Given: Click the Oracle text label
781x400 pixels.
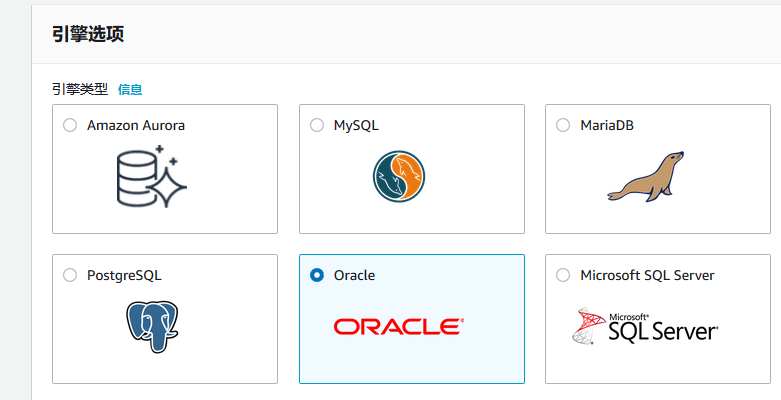Looking at the screenshot, I should pyautogui.click(x=355, y=275).
